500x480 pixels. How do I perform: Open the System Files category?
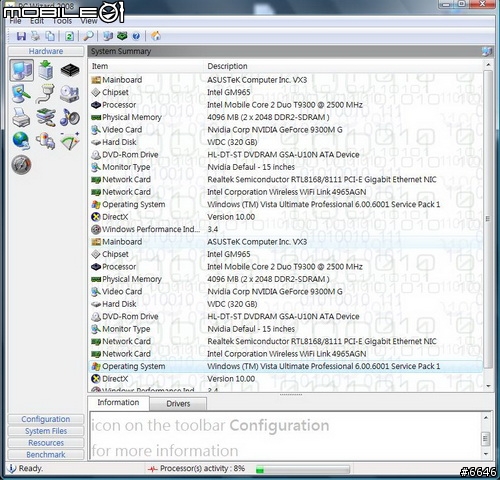(46, 431)
